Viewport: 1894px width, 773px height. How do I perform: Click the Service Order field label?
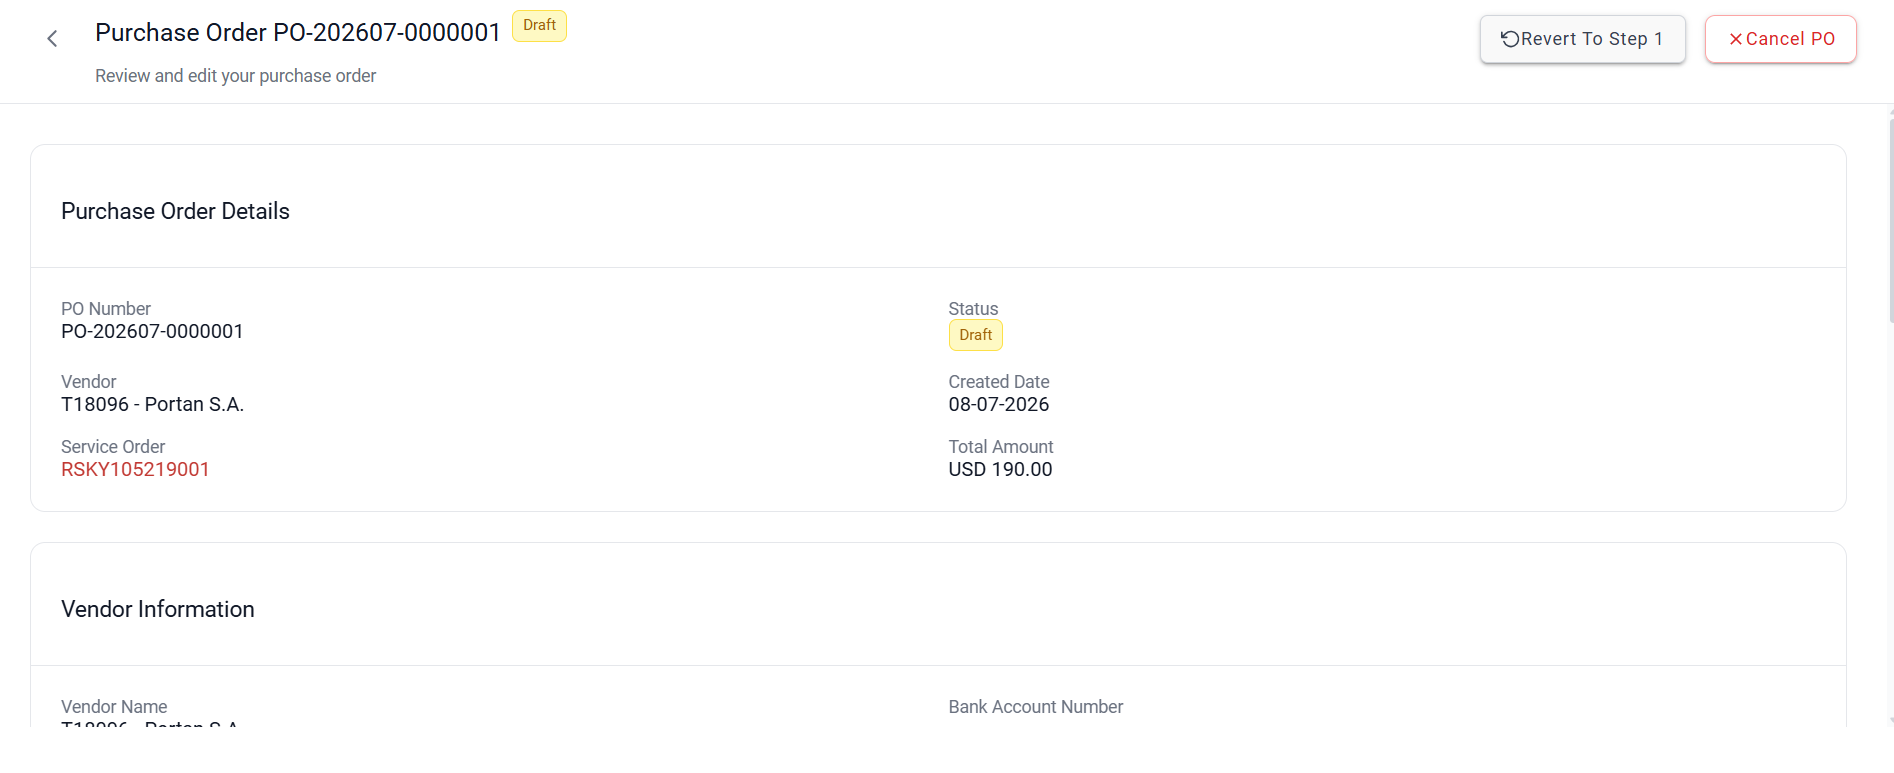(113, 447)
